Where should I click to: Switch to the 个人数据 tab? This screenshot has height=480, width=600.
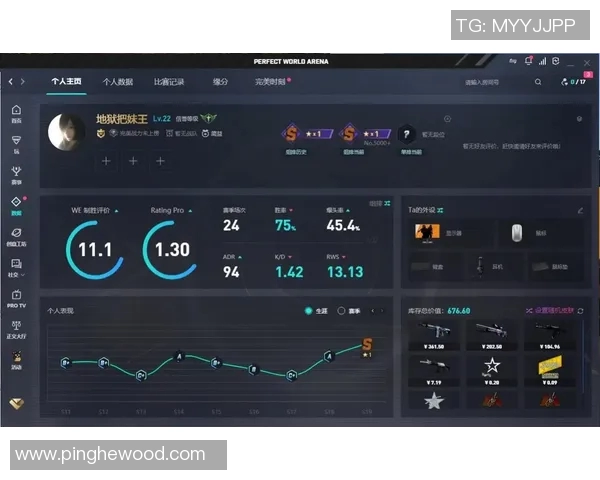(x=117, y=82)
